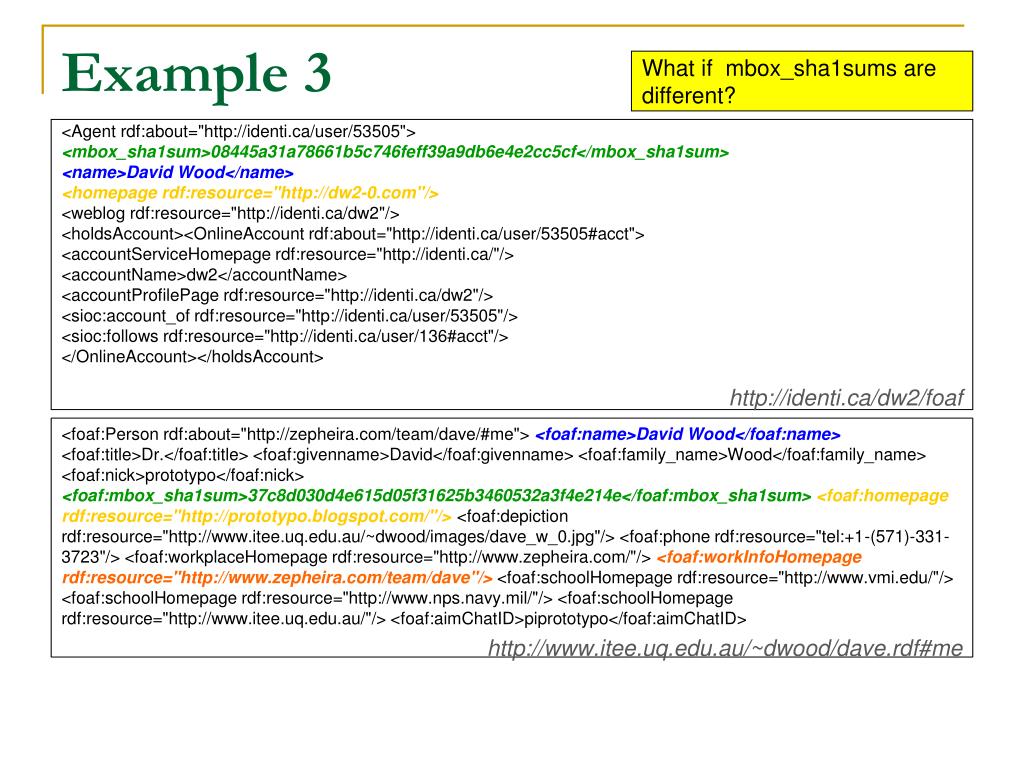Click the foaf:title Dr. text
Viewport: 1024px width, 768px height.
155,455
